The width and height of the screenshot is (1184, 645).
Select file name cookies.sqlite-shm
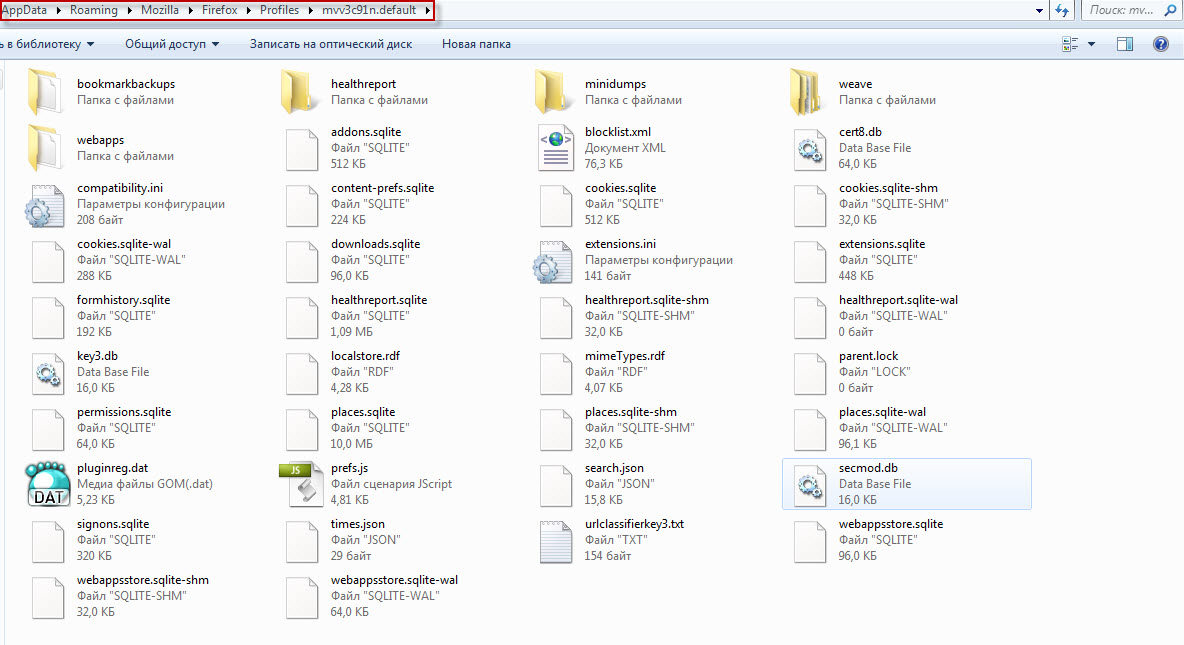pos(888,188)
